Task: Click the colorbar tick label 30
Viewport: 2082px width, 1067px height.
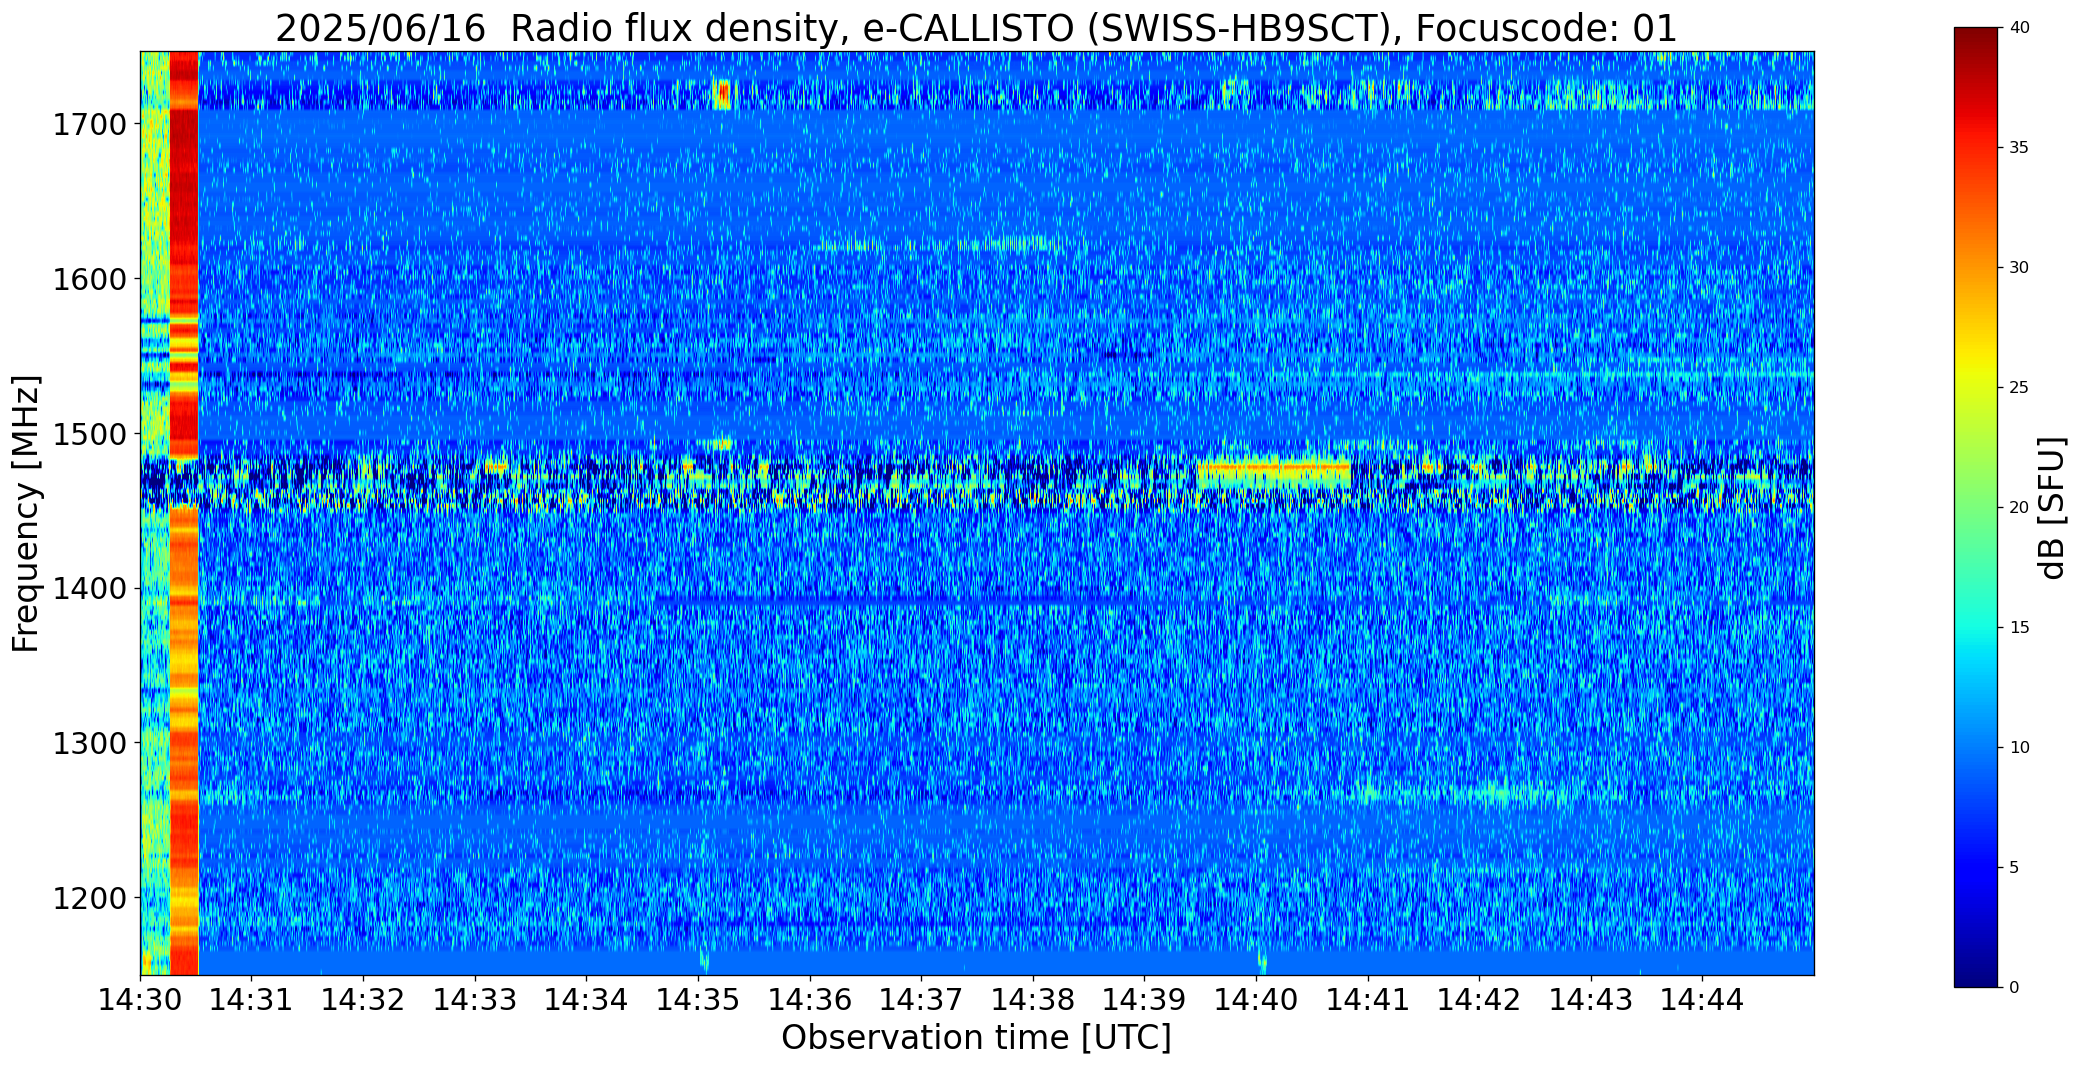Action: click(x=2019, y=268)
